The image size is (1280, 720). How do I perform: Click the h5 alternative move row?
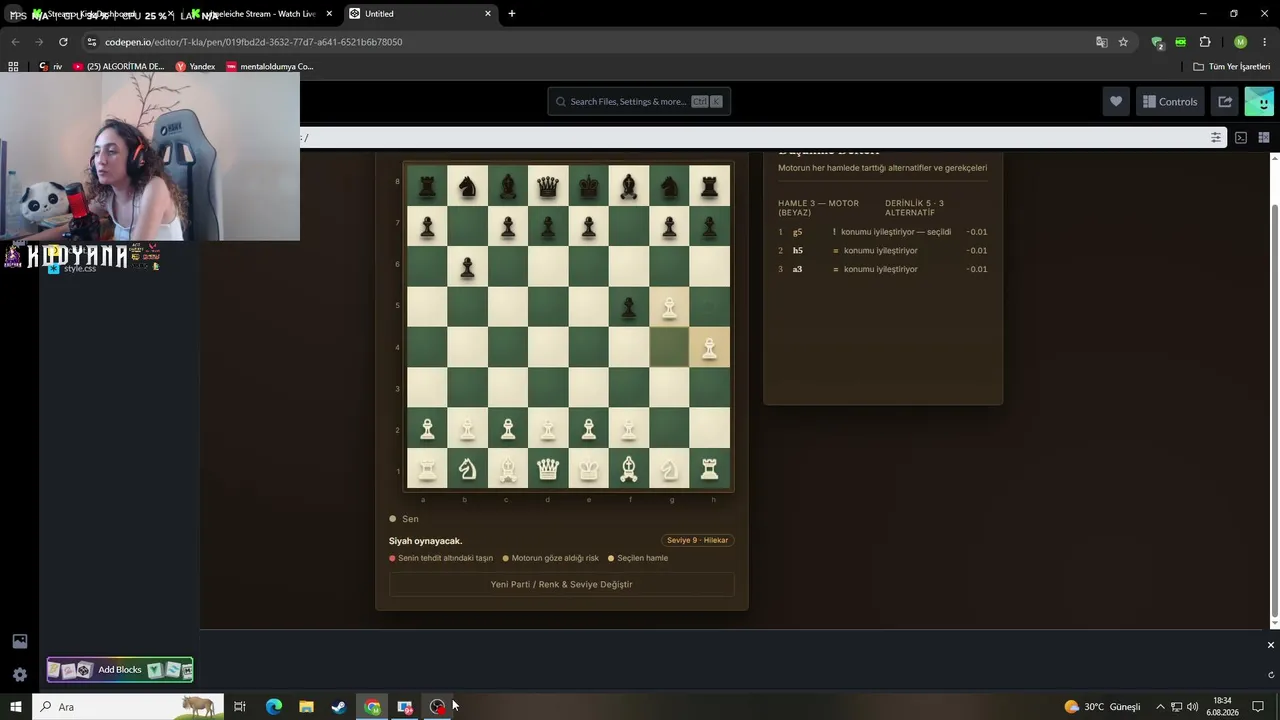883,250
